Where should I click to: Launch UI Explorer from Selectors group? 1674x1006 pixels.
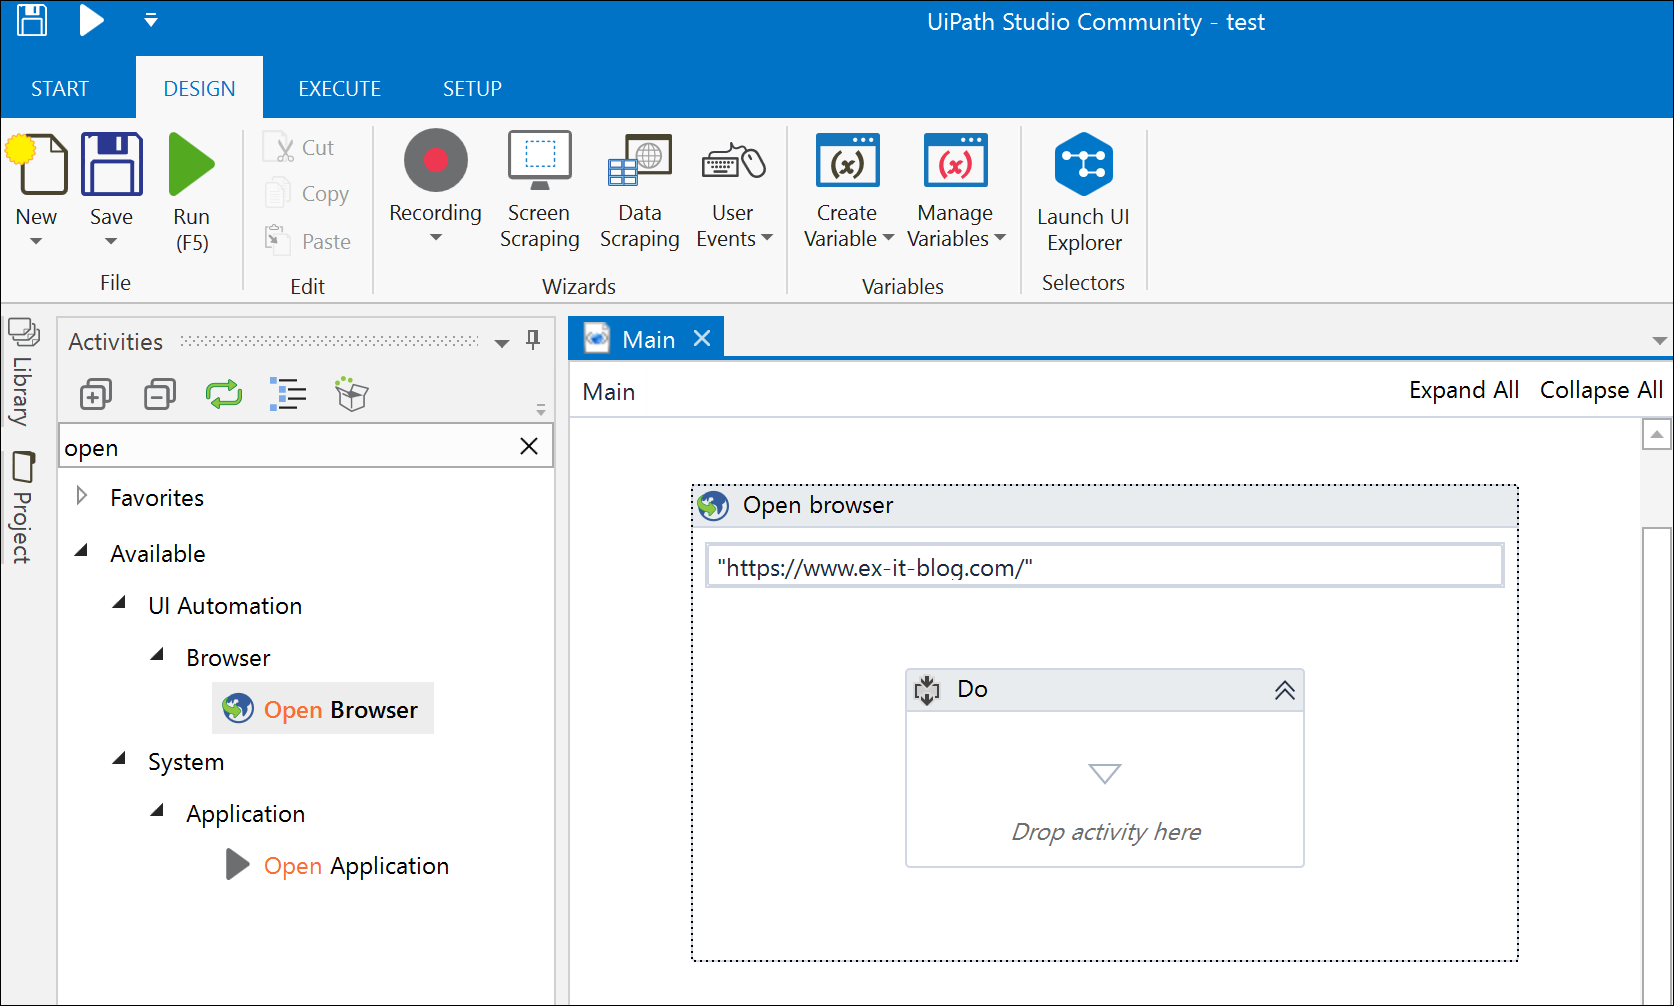(1084, 192)
